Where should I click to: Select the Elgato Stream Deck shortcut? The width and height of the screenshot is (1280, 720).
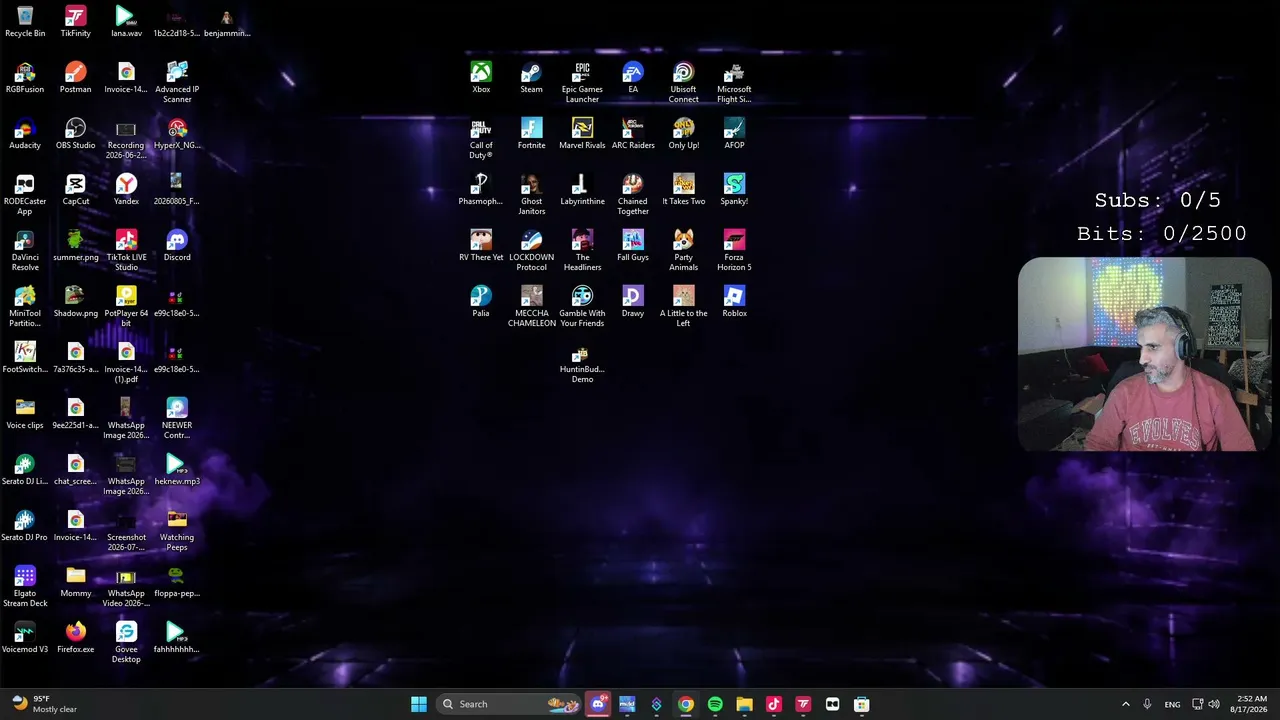tap(25, 586)
